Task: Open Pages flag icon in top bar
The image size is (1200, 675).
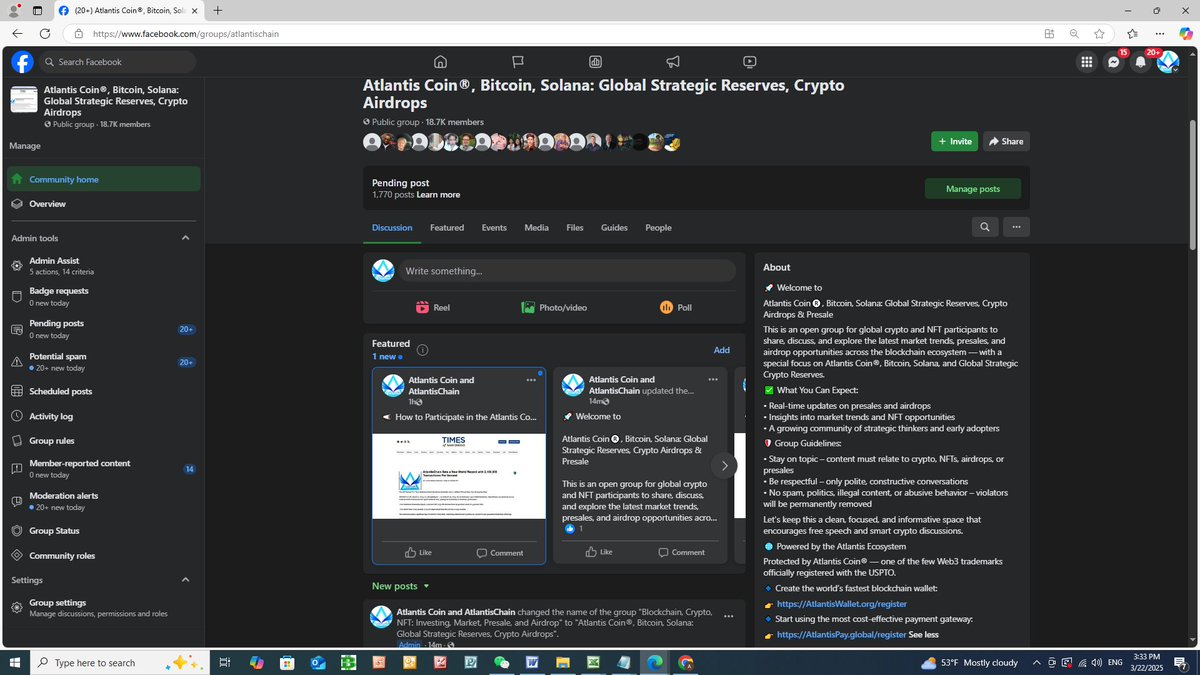Action: pyautogui.click(x=517, y=62)
